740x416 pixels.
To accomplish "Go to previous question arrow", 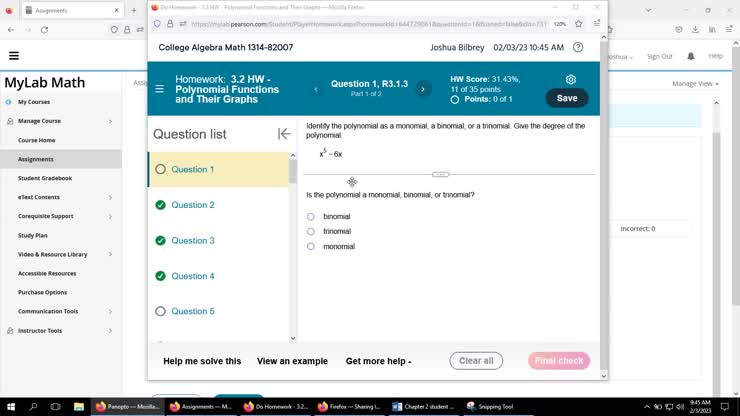I will click(316, 89).
